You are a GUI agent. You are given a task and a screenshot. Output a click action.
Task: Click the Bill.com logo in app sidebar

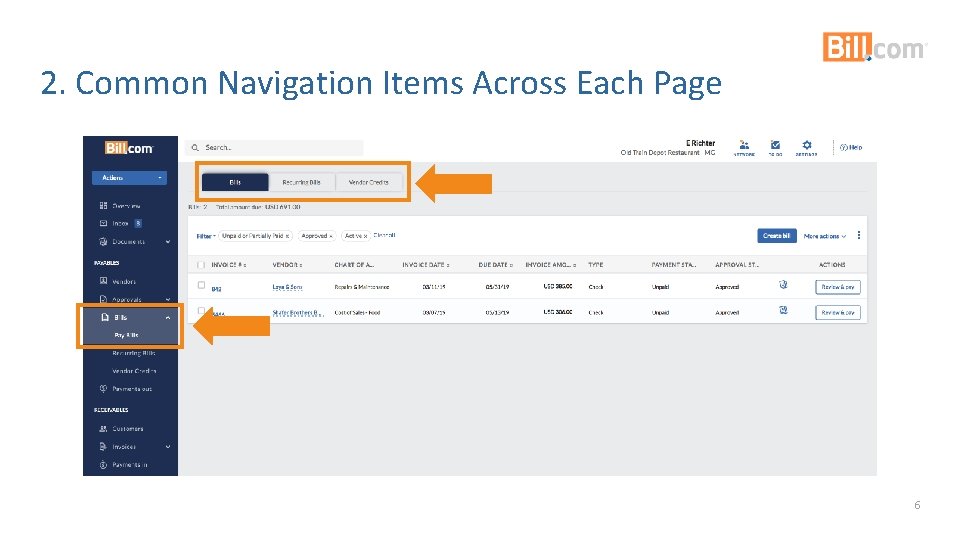pos(129,148)
